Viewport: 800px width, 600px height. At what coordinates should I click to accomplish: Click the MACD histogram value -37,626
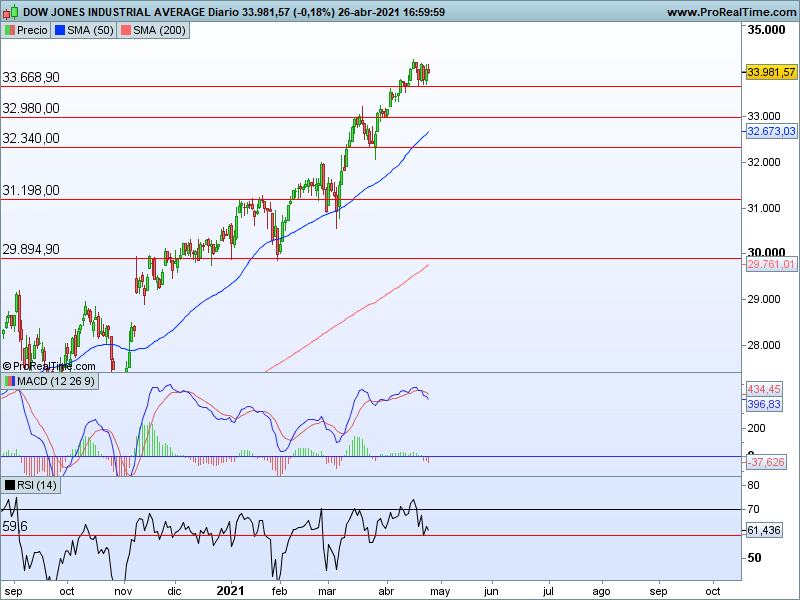click(766, 462)
